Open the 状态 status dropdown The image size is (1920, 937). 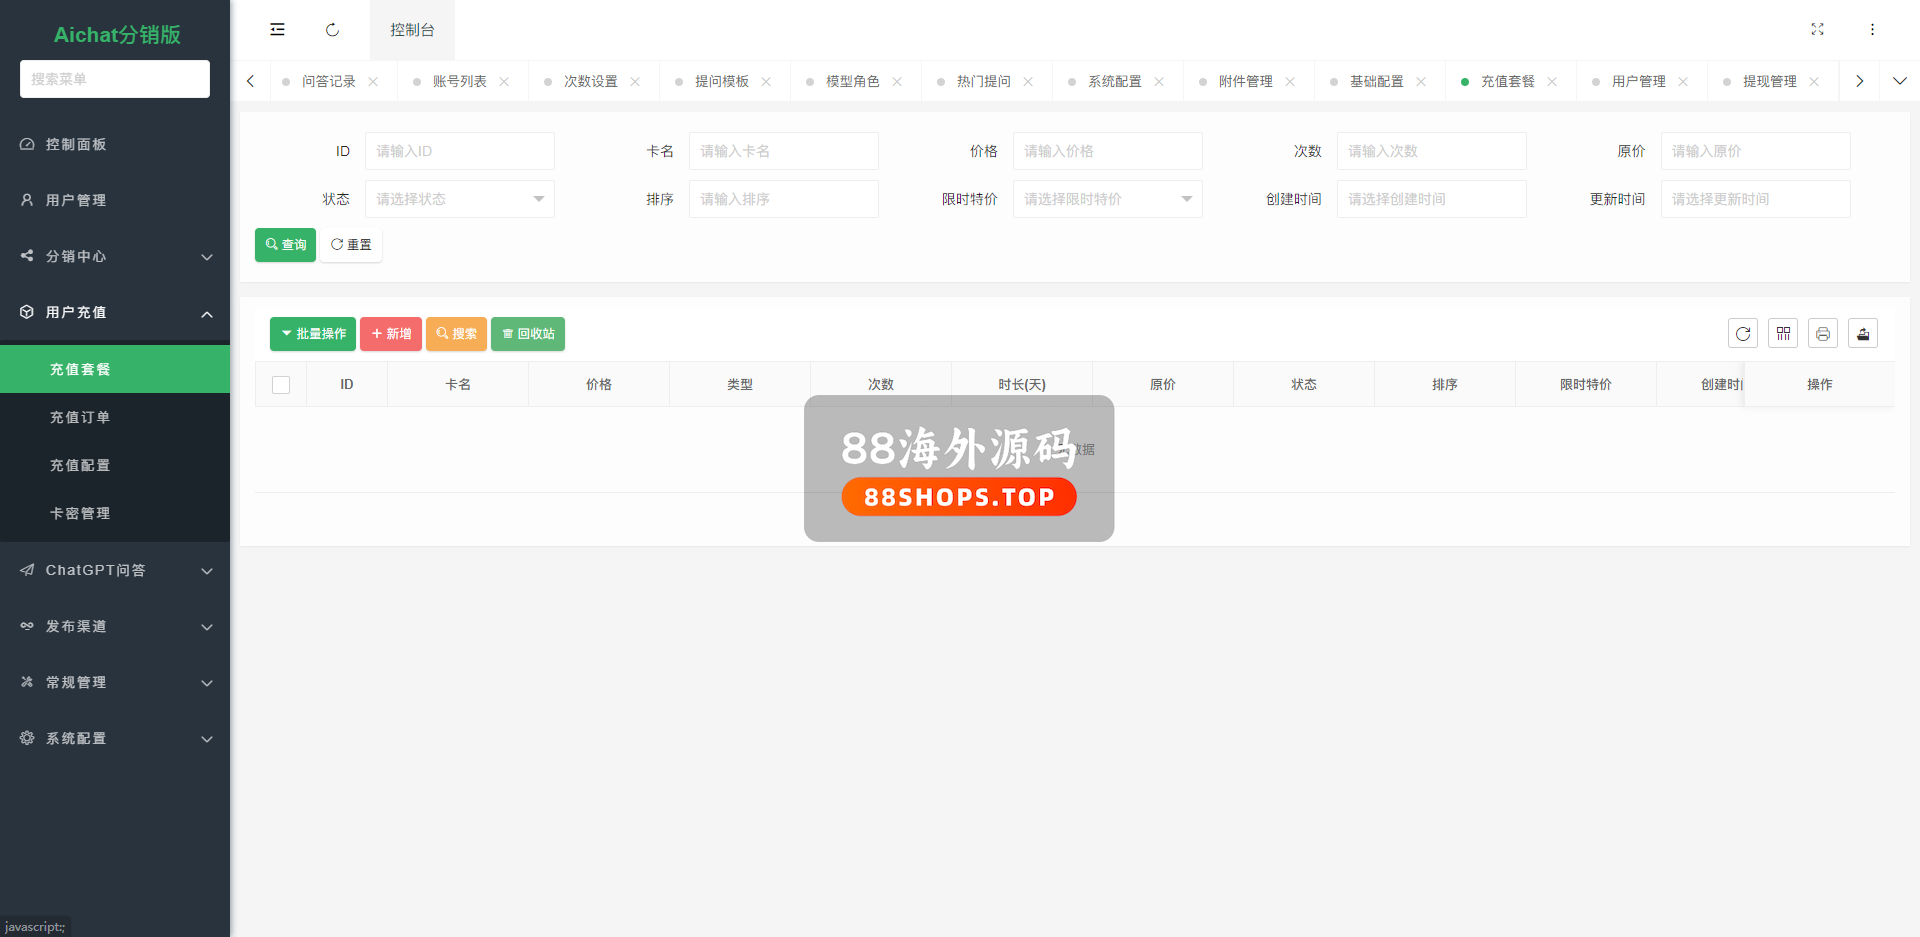coord(459,199)
